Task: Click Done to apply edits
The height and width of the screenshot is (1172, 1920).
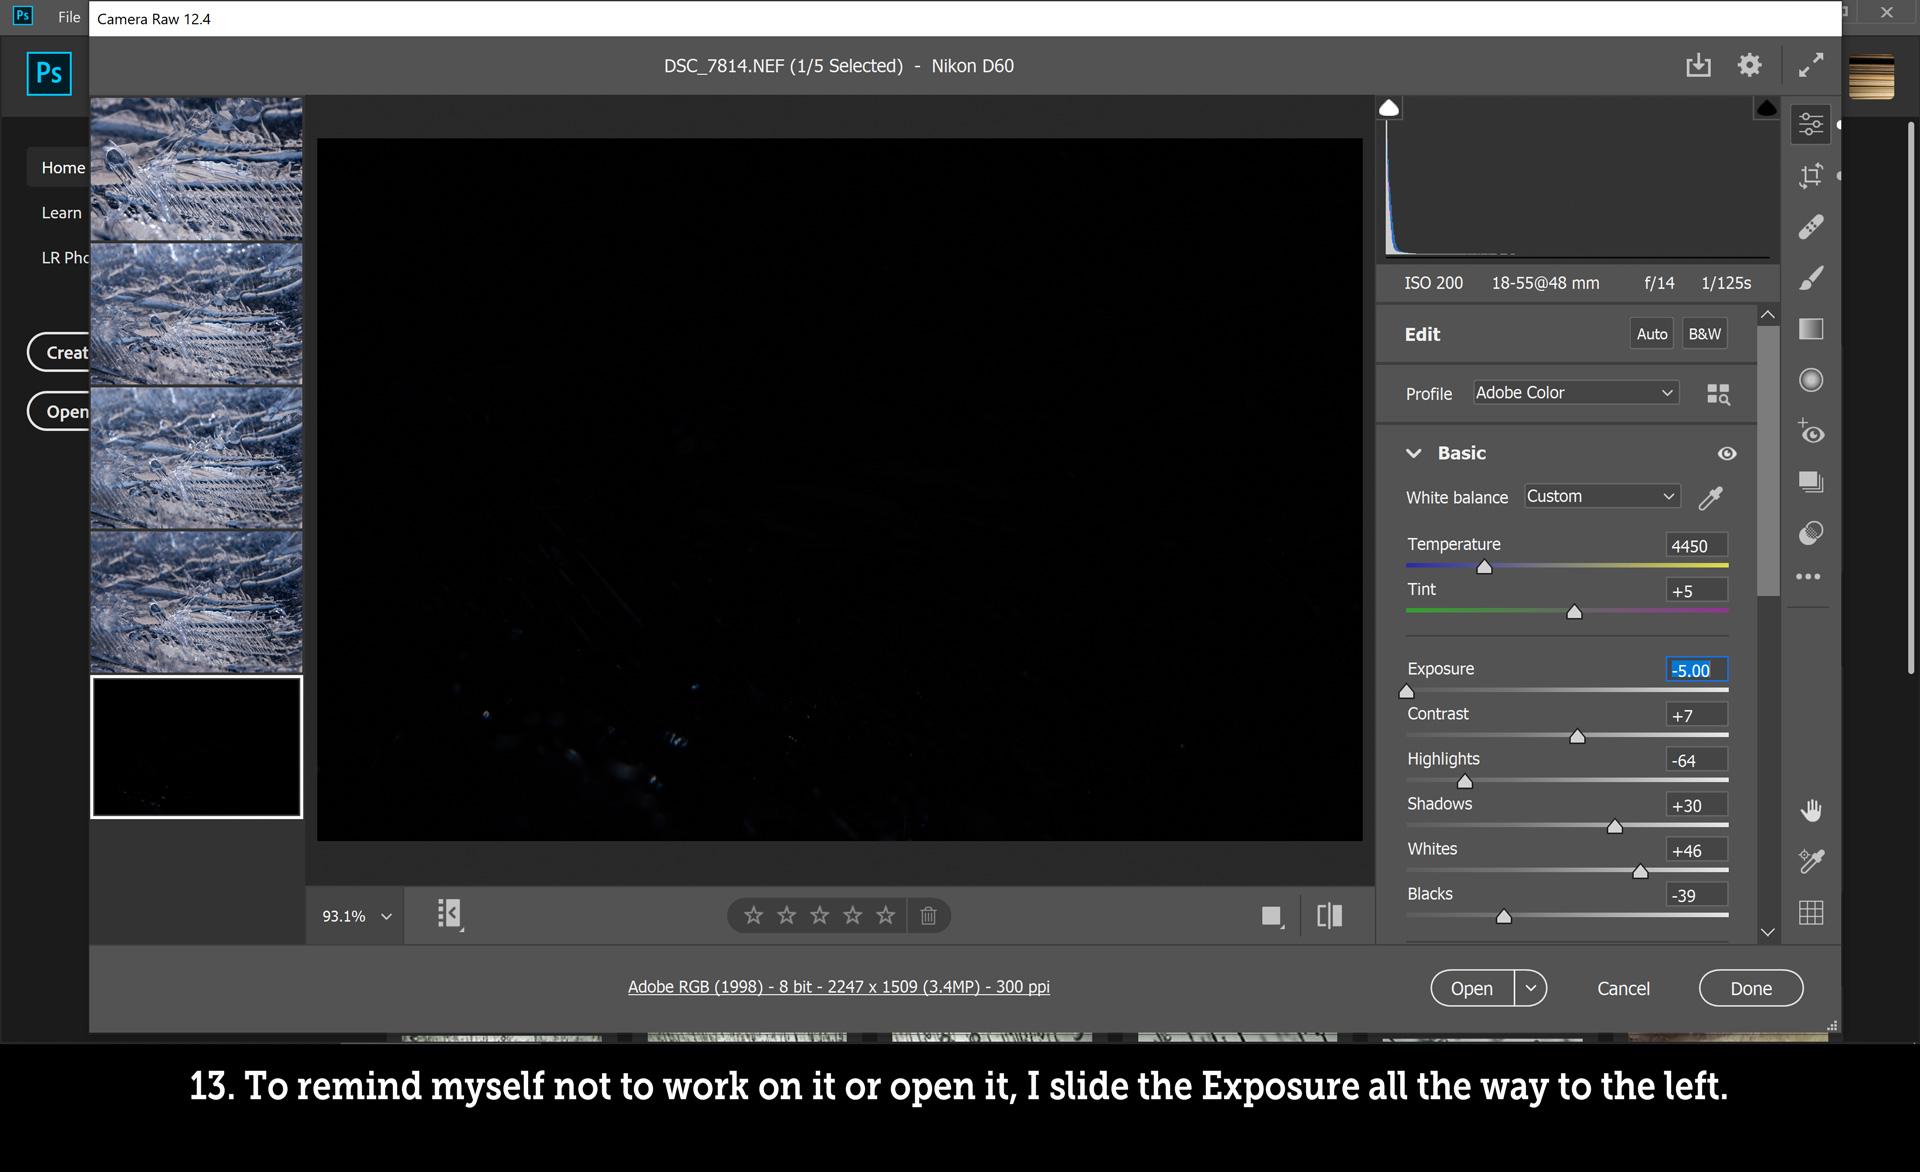Action: click(x=1750, y=987)
